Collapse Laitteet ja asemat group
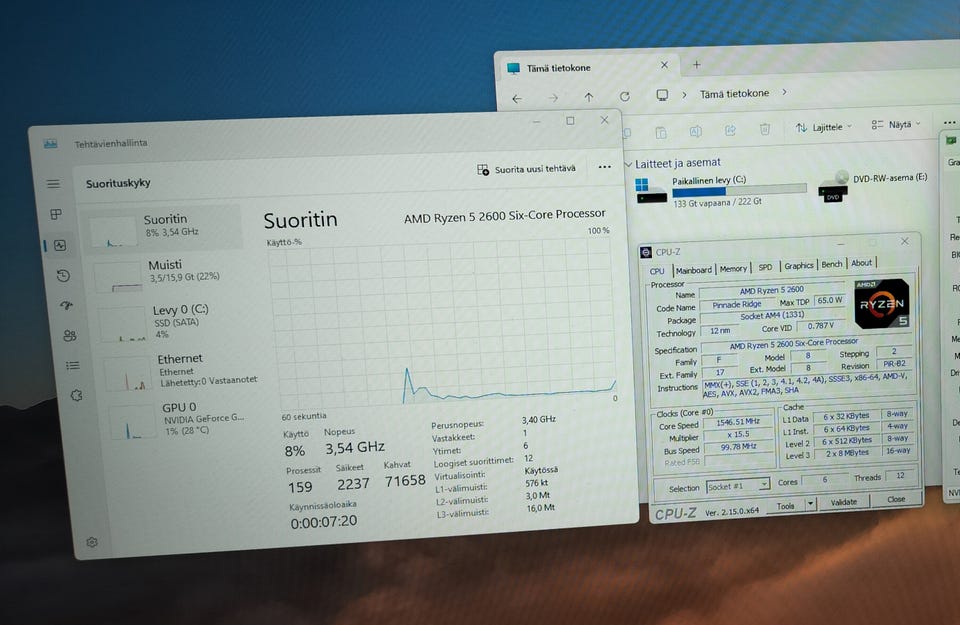Screen dimensions: 960x625 628,165
